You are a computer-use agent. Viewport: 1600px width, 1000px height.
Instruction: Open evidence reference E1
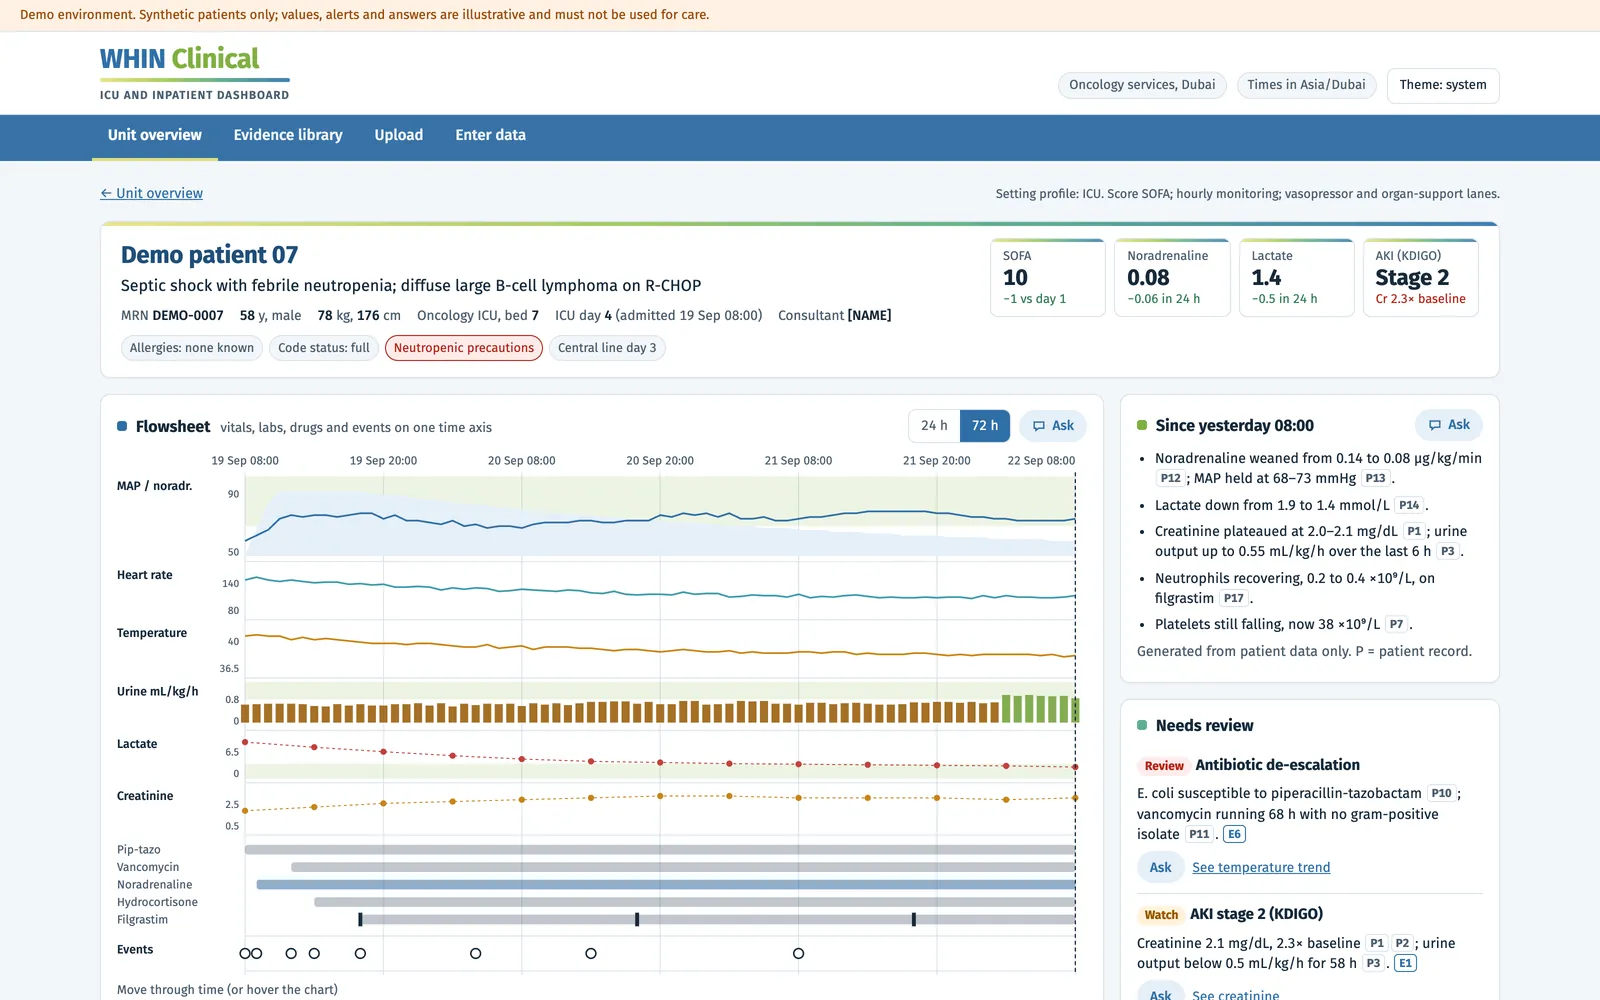pos(1405,964)
